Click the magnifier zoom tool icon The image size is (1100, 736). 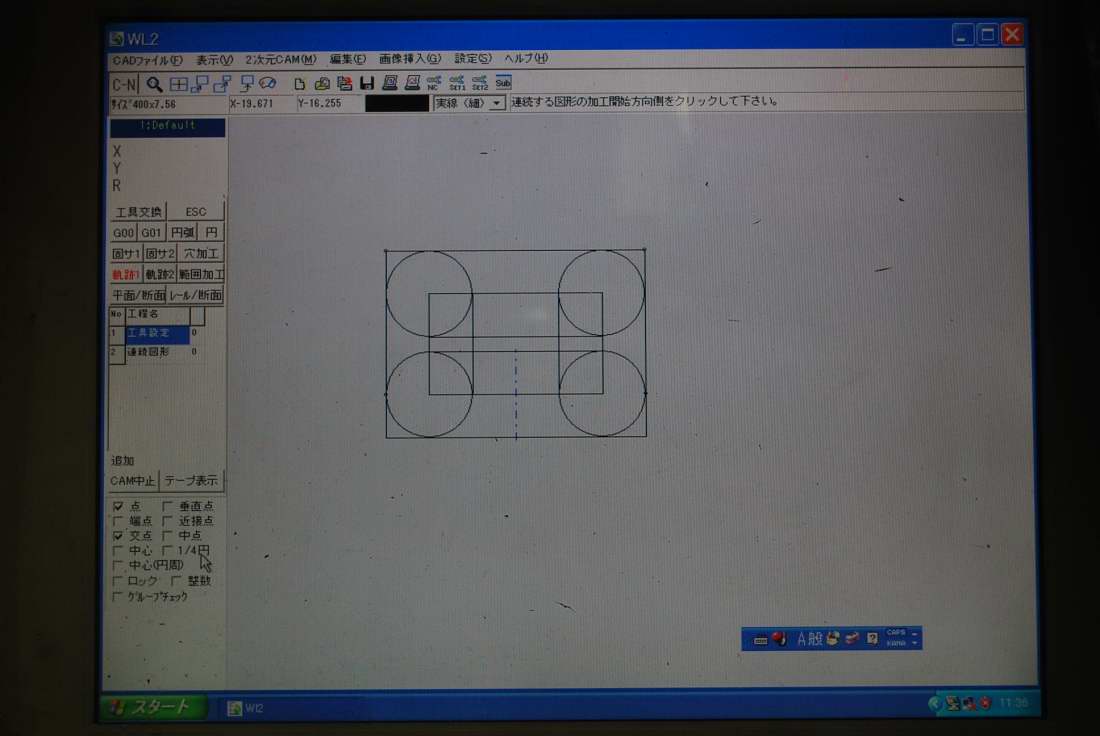tap(154, 84)
